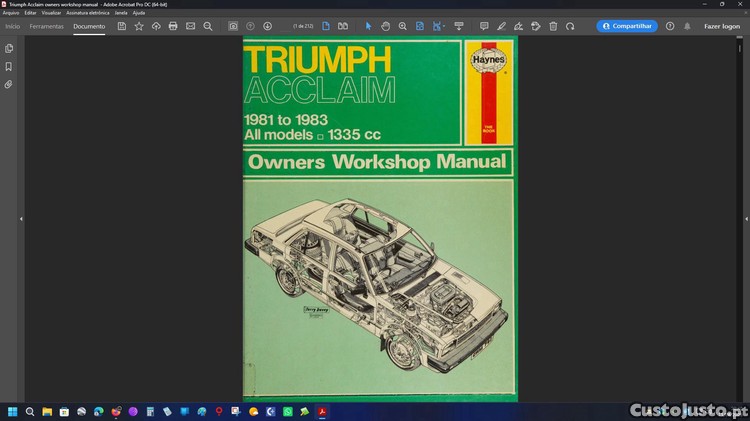The width and height of the screenshot is (750, 421).
Task: Open the Visualizar menu
Action: pos(51,13)
